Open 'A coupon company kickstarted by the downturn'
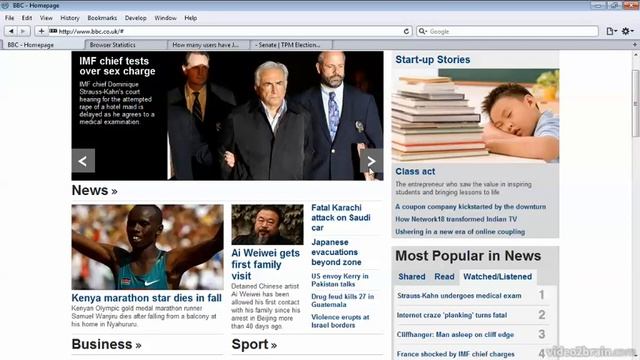 pyautogui.click(x=471, y=207)
